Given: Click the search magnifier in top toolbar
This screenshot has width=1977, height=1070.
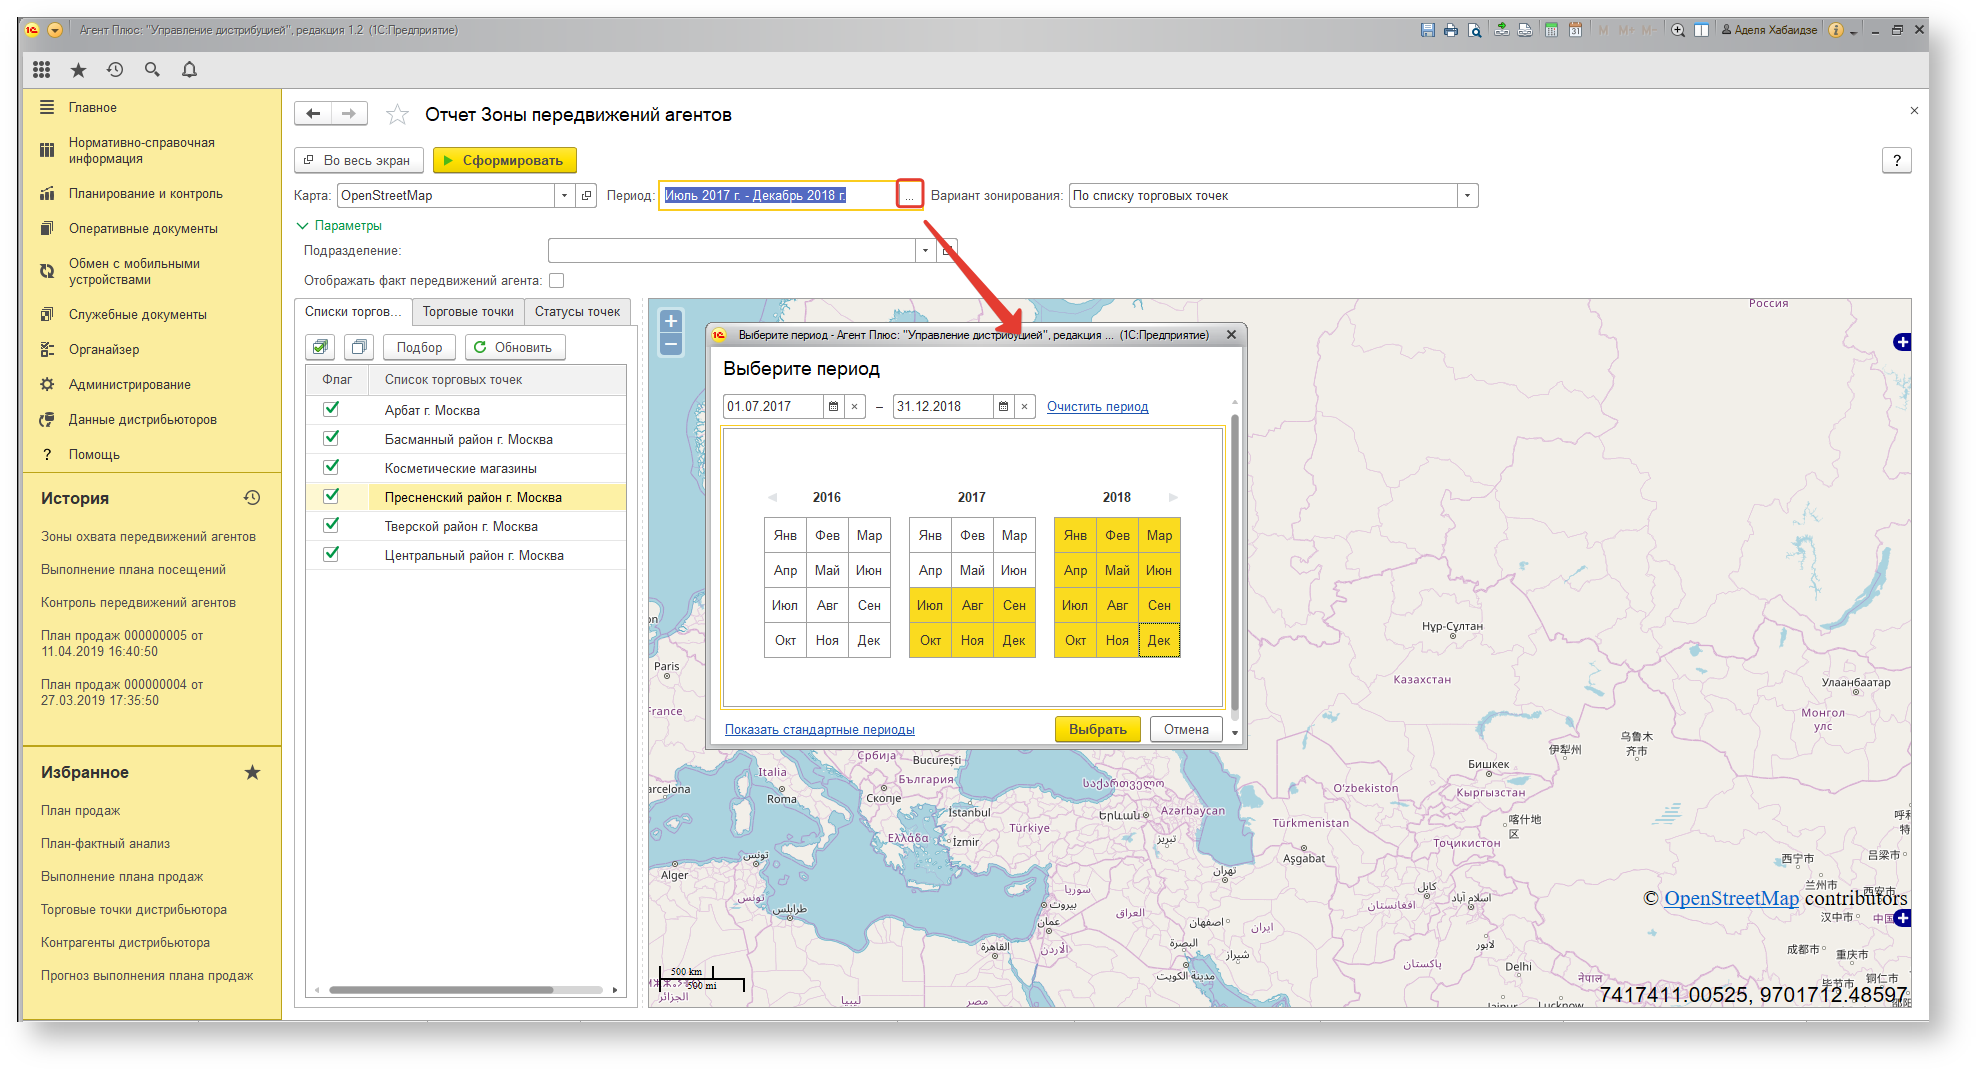Looking at the screenshot, I should pyautogui.click(x=152, y=69).
